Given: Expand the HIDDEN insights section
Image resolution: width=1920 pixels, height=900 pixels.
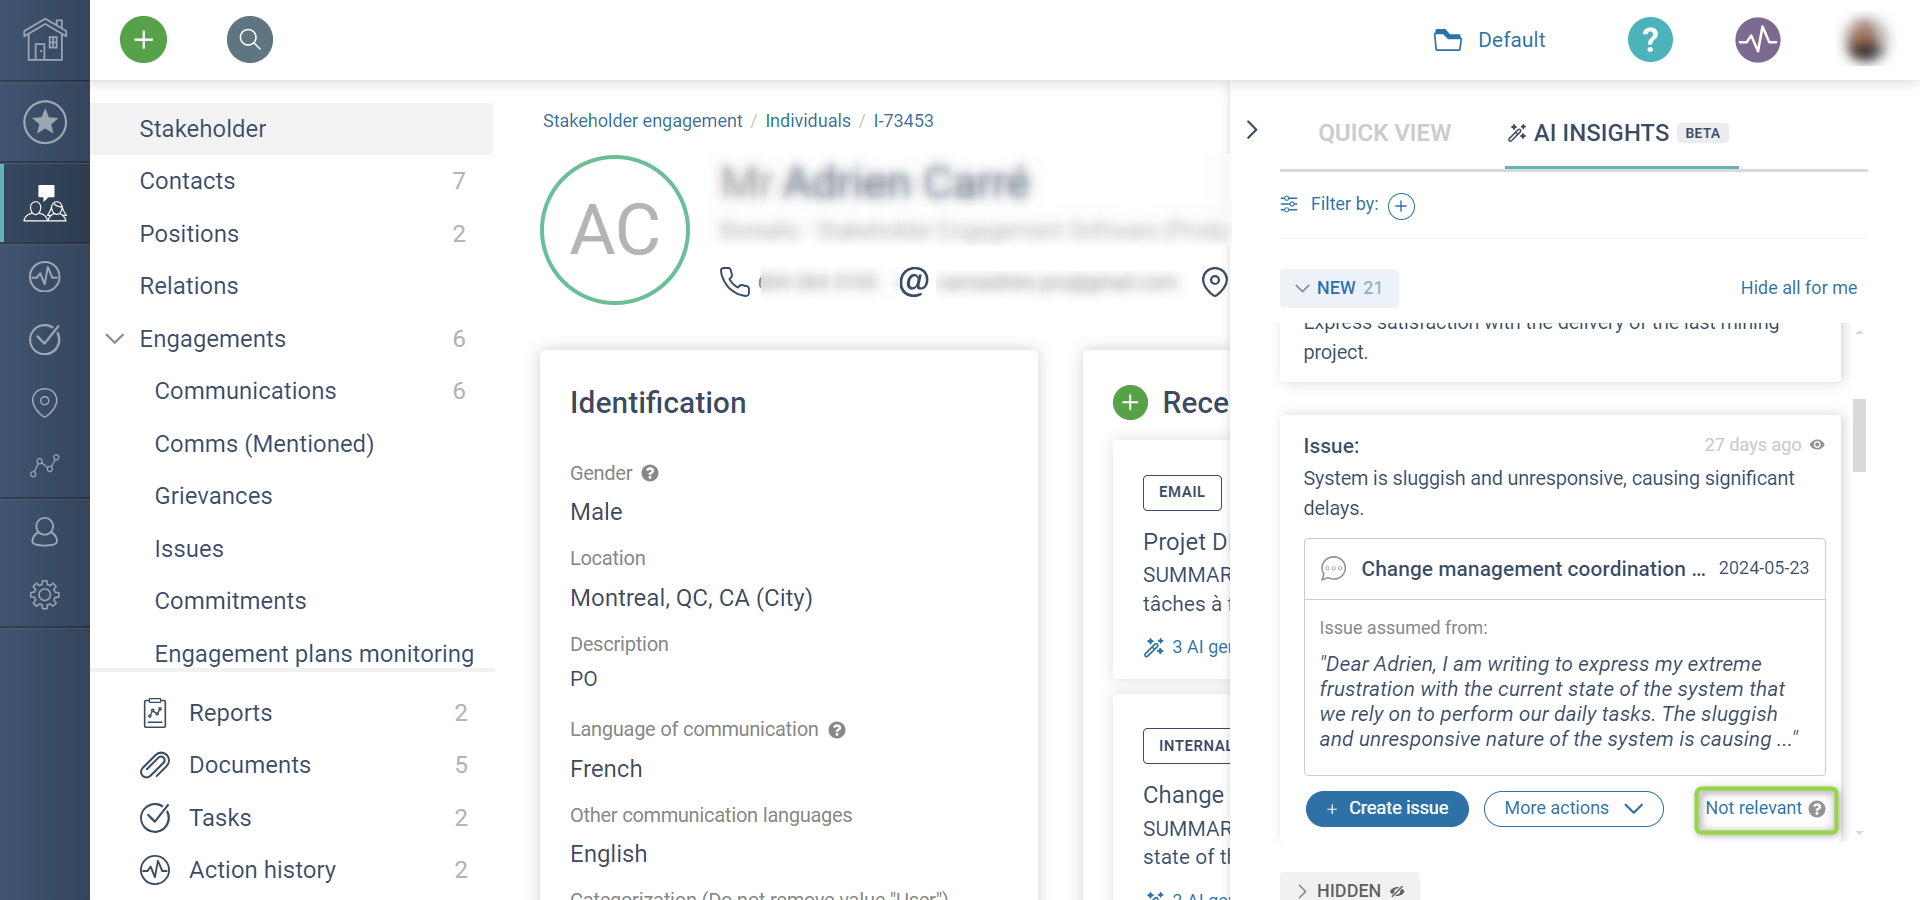Looking at the screenshot, I should [1348, 889].
